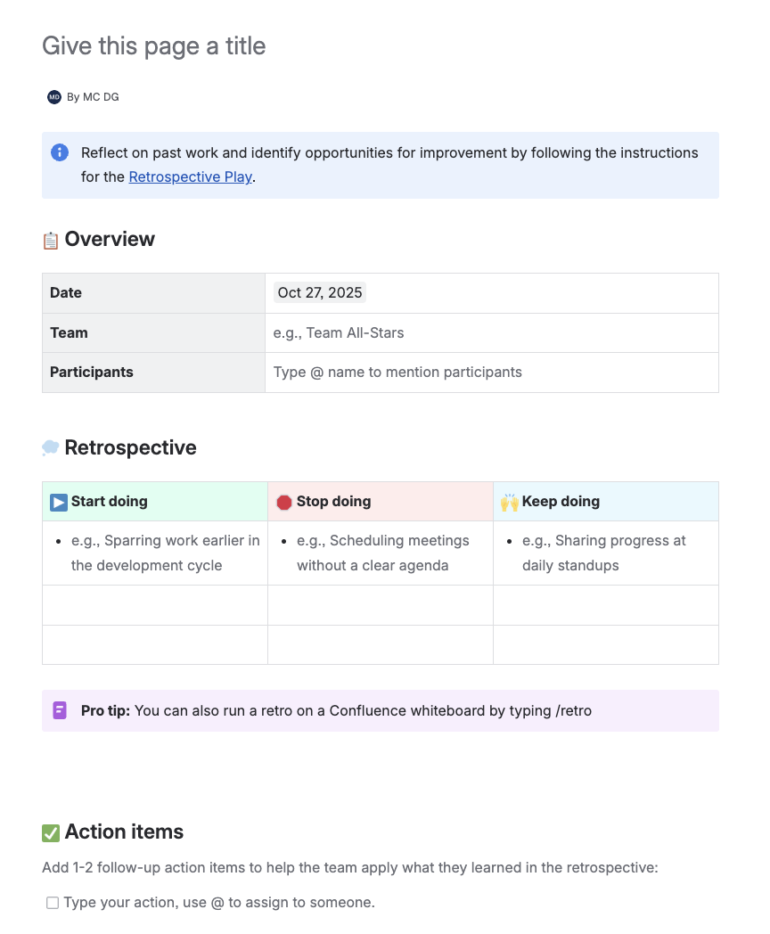Click the purple note icon in the Pro tip panel

click(x=58, y=711)
